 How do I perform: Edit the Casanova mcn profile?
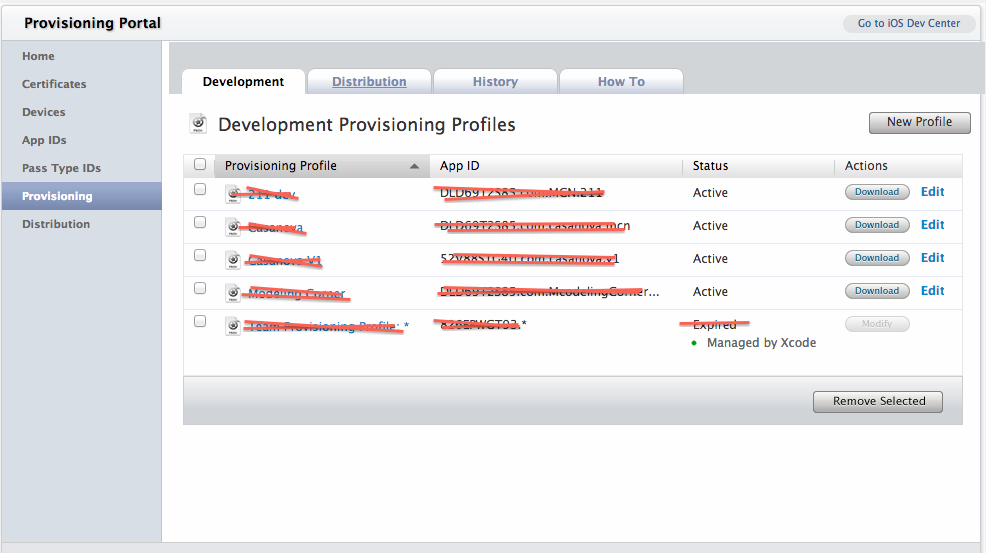point(933,225)
